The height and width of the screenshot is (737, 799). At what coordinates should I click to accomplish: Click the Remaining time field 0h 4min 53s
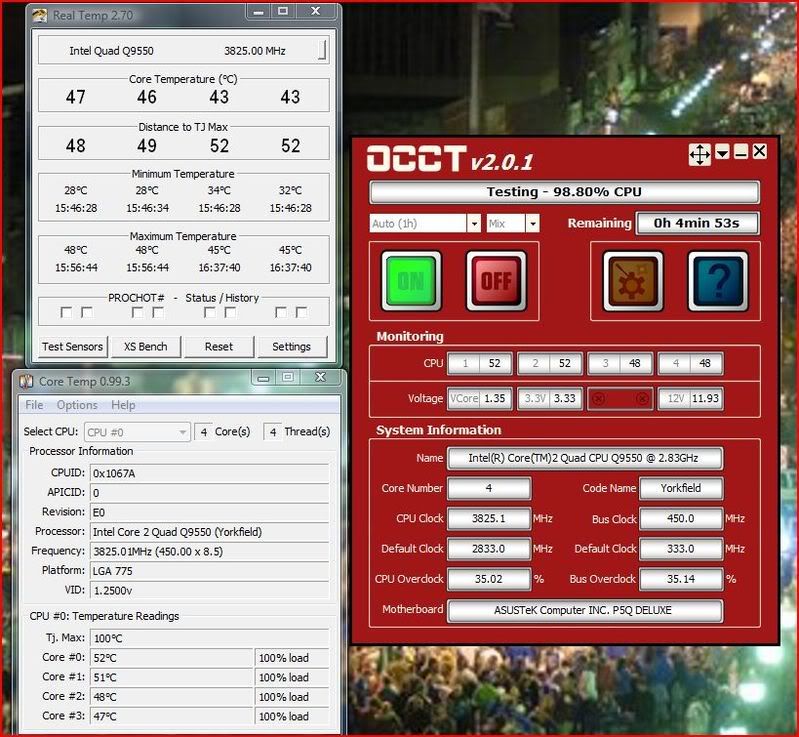click(x=697, y=223)
